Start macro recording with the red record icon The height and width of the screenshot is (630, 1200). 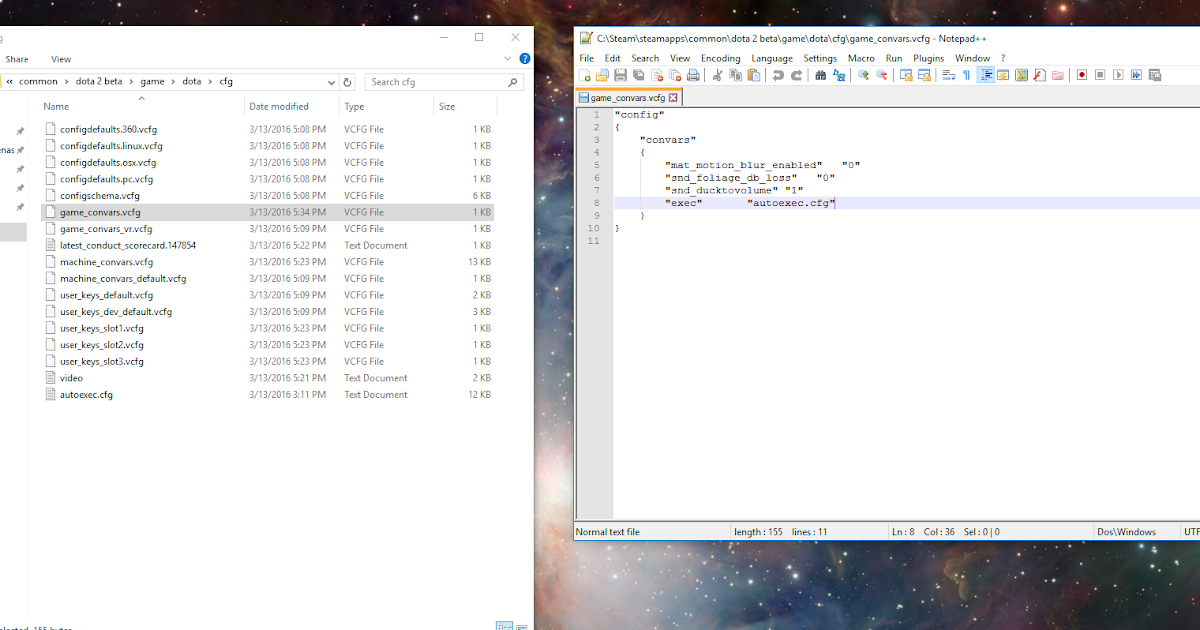coord(1081,75)
